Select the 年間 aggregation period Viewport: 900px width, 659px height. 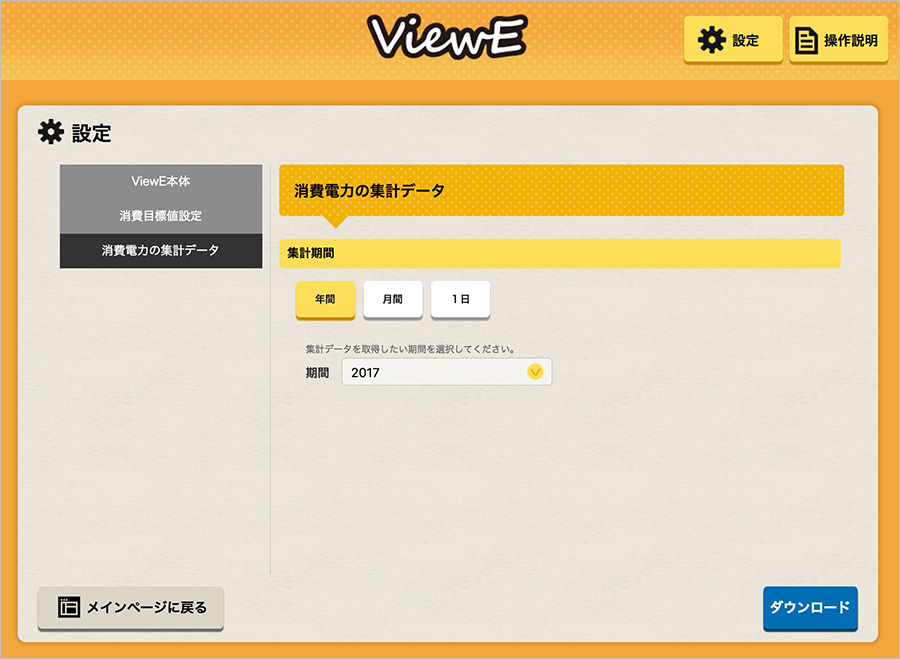pos(325,299)
